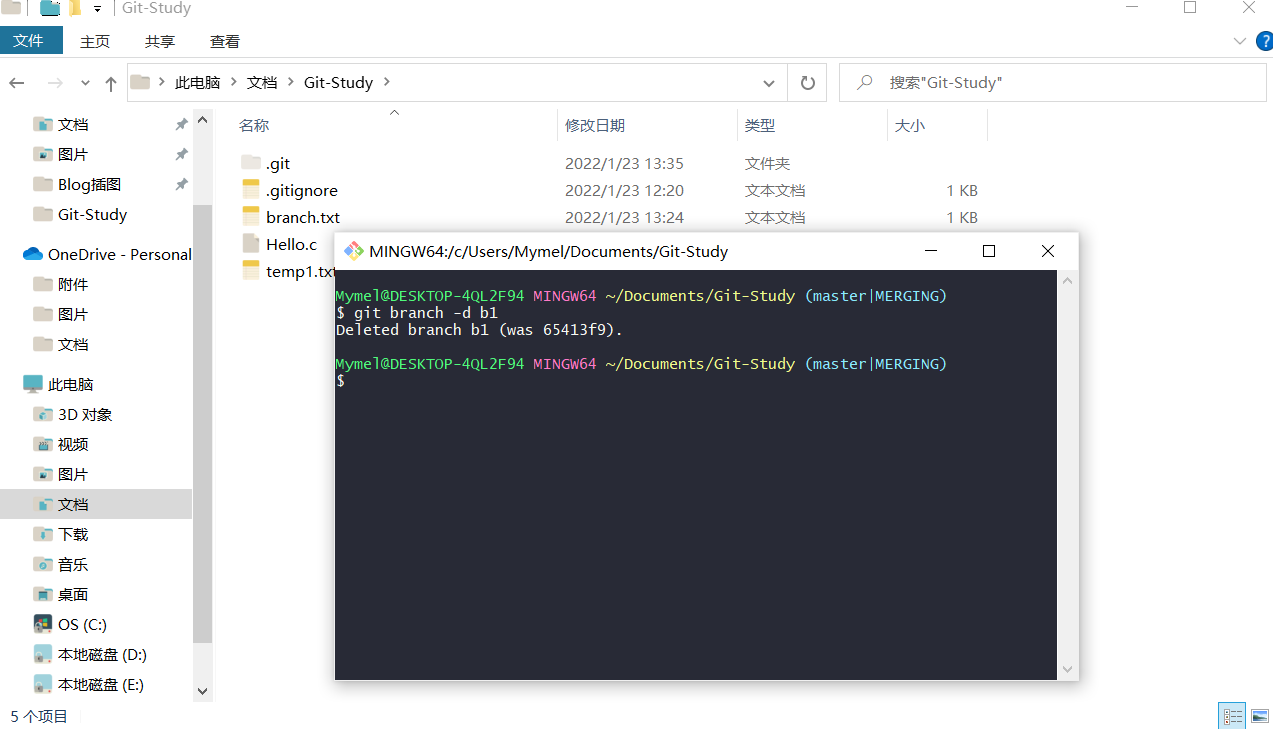Switch to large thumbnails view icon
The height and width of the screenshot is (729, 1273).
pos(1259,716)
